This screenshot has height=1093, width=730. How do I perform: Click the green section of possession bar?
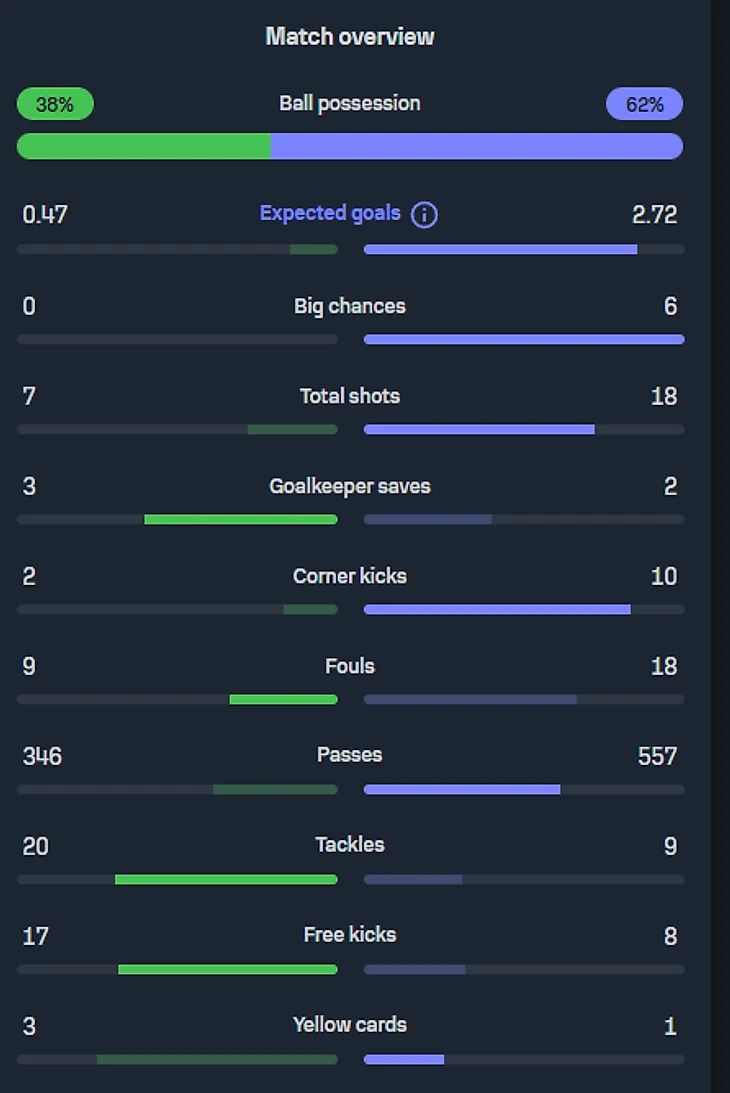144,146
